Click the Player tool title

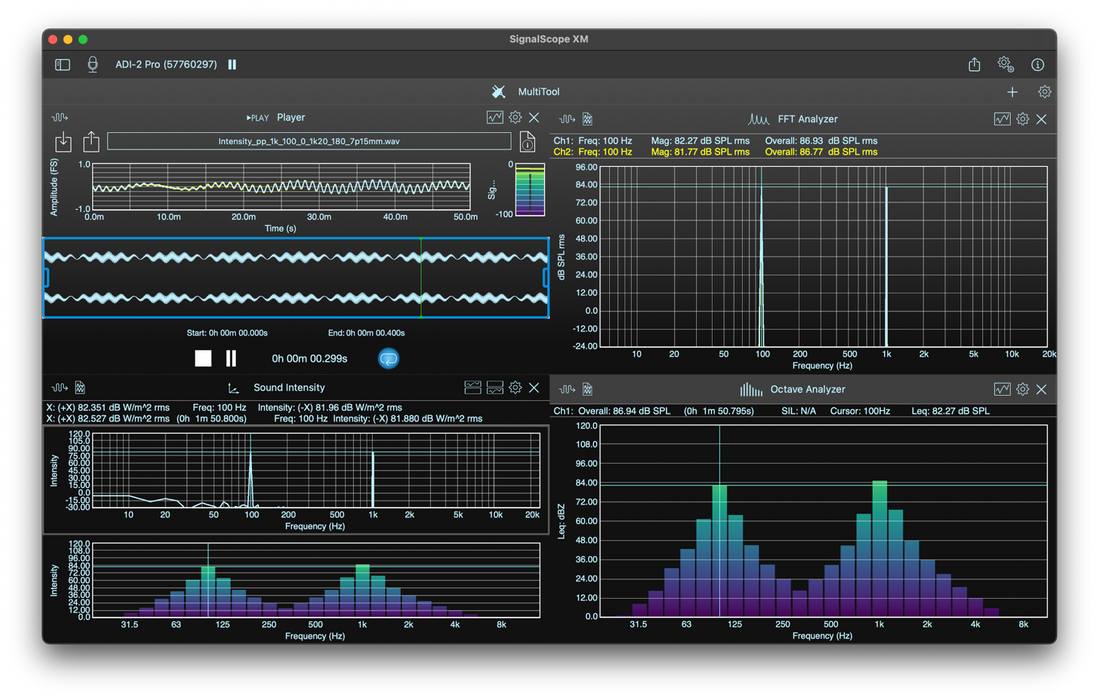291,118
